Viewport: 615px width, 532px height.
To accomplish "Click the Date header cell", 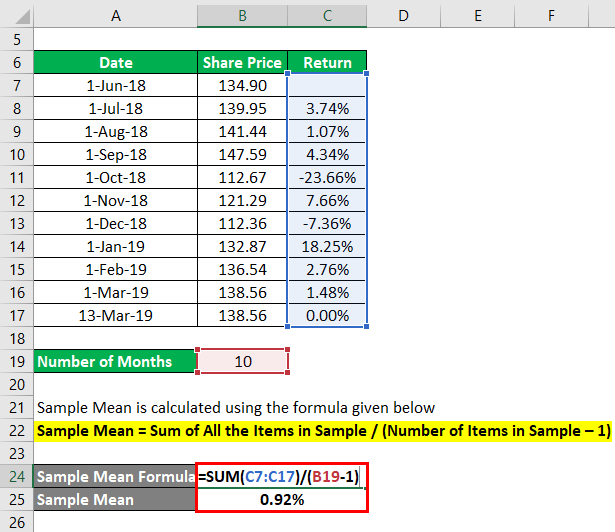I will [116, 62].
